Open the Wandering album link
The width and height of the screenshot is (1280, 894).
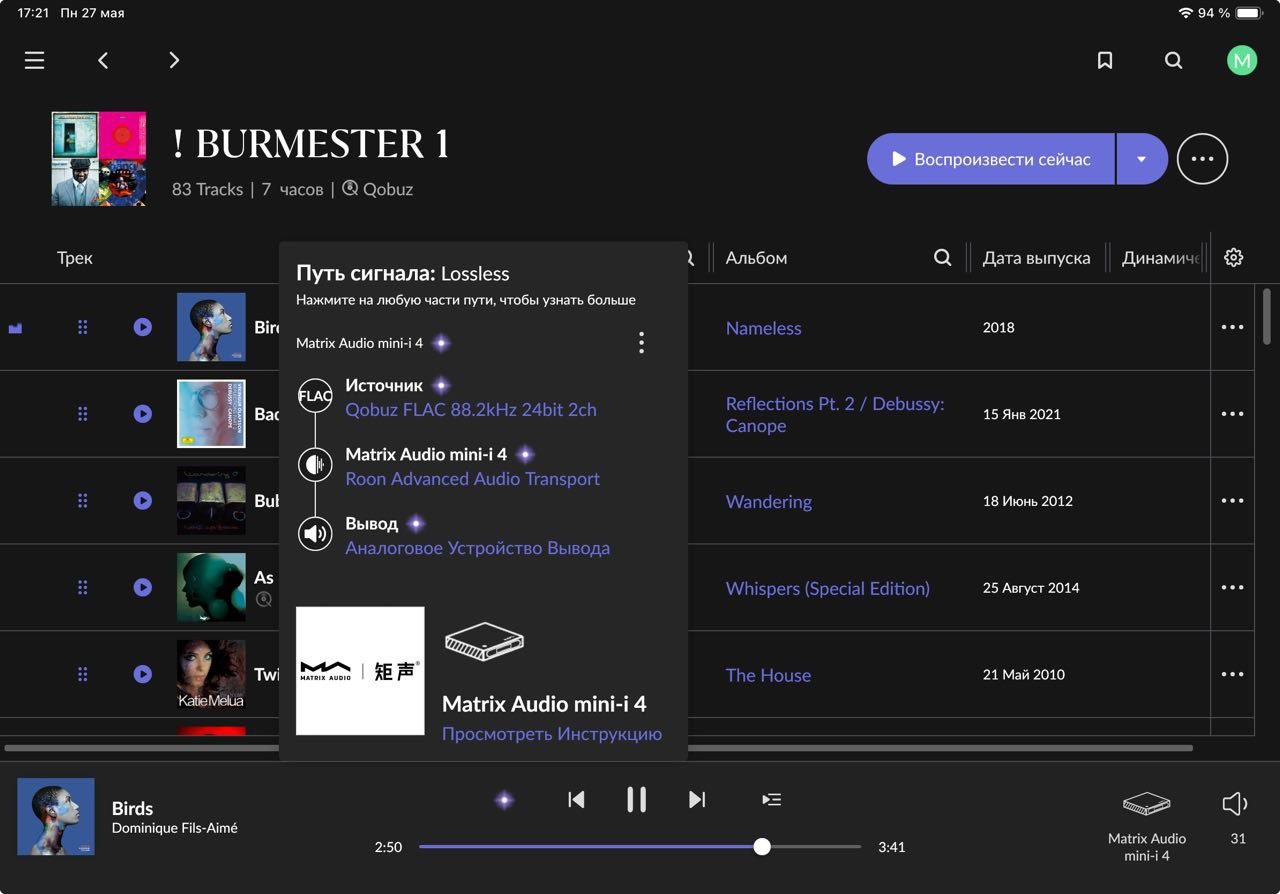[x=769, y=502]
